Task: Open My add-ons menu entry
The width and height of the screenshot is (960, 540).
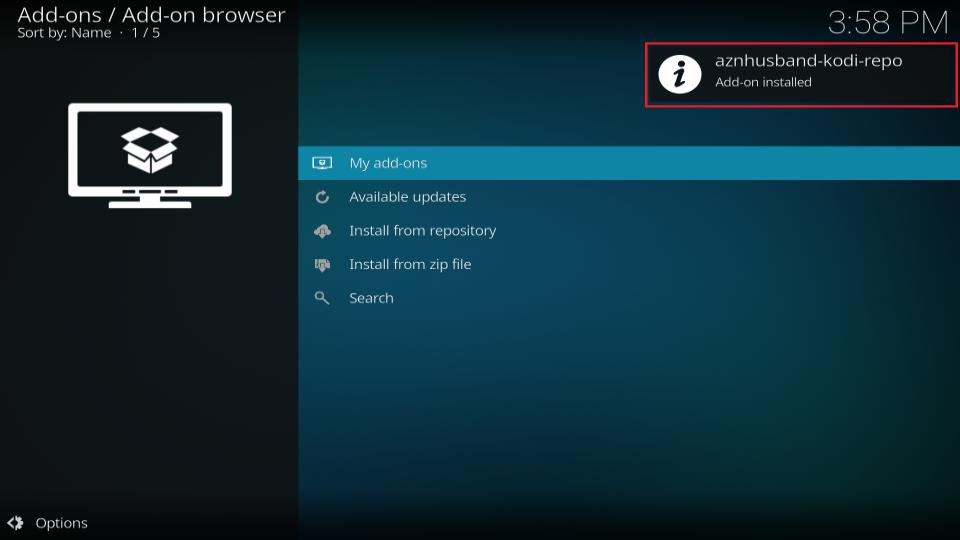Action: pyautogui.click(x=629, y=163)
